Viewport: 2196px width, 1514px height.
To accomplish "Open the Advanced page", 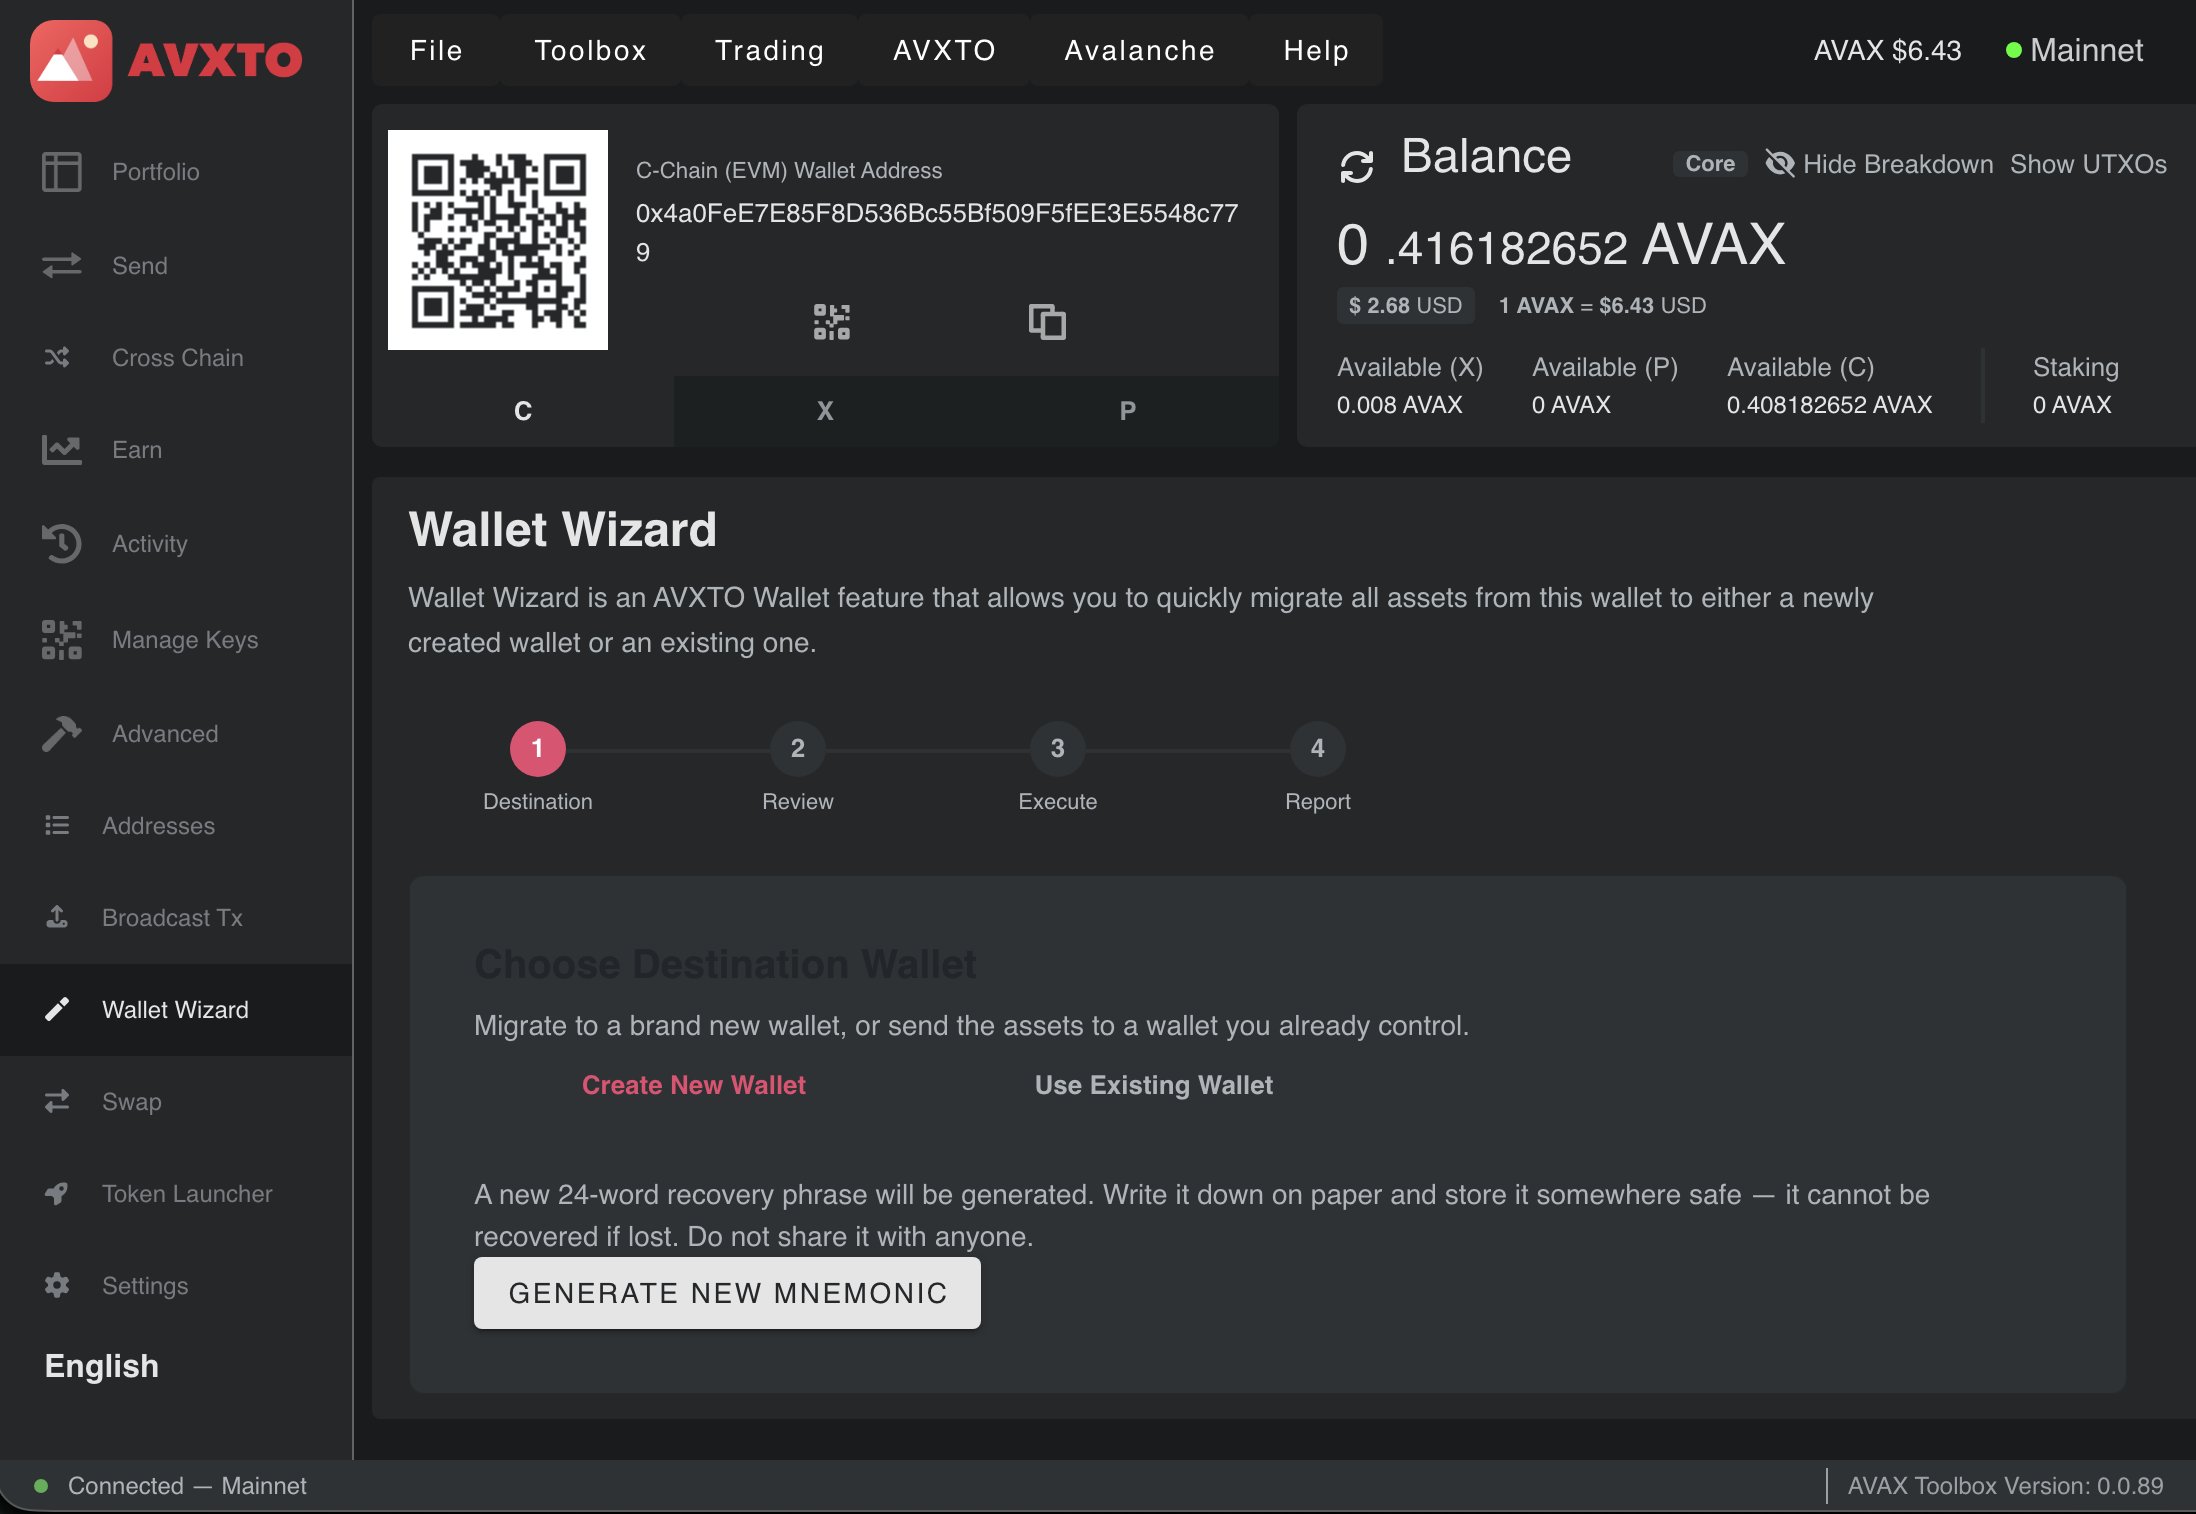I will tap(165, 733).
